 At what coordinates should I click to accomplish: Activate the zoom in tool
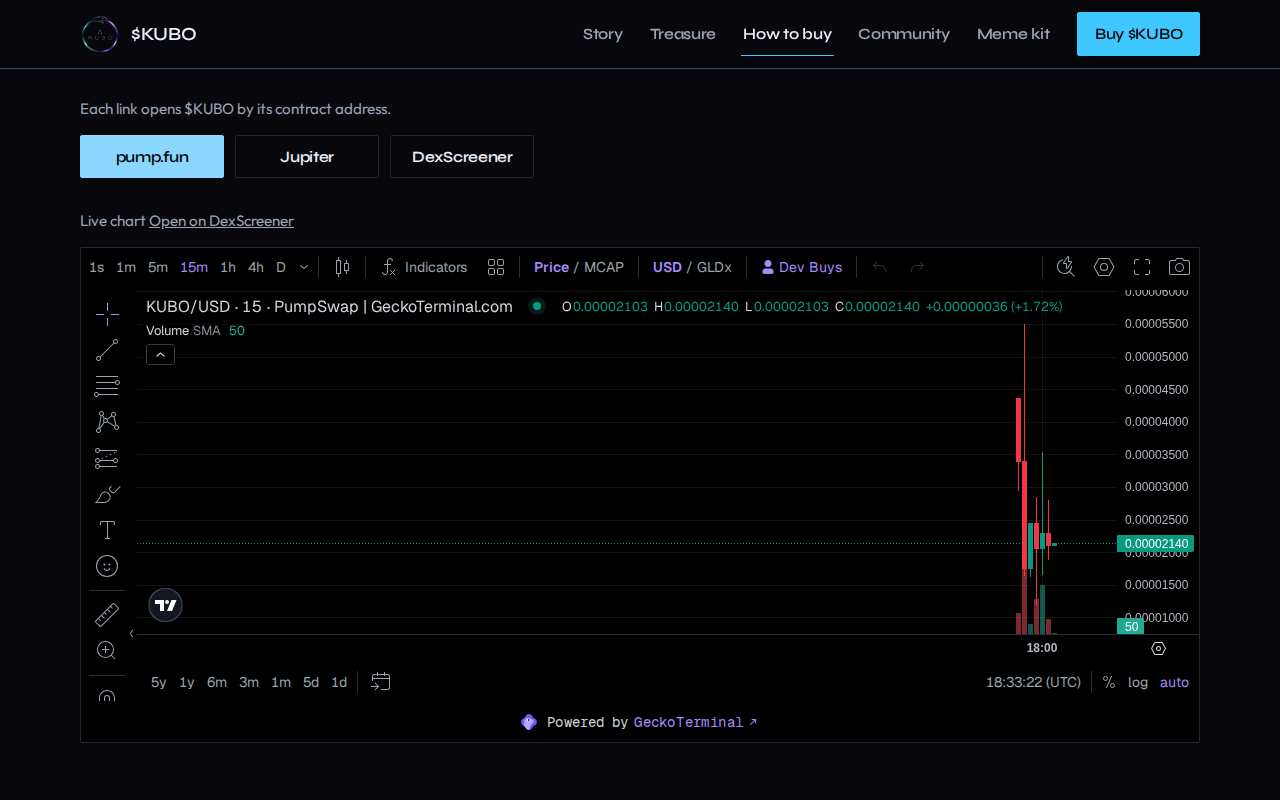(107, 650)
